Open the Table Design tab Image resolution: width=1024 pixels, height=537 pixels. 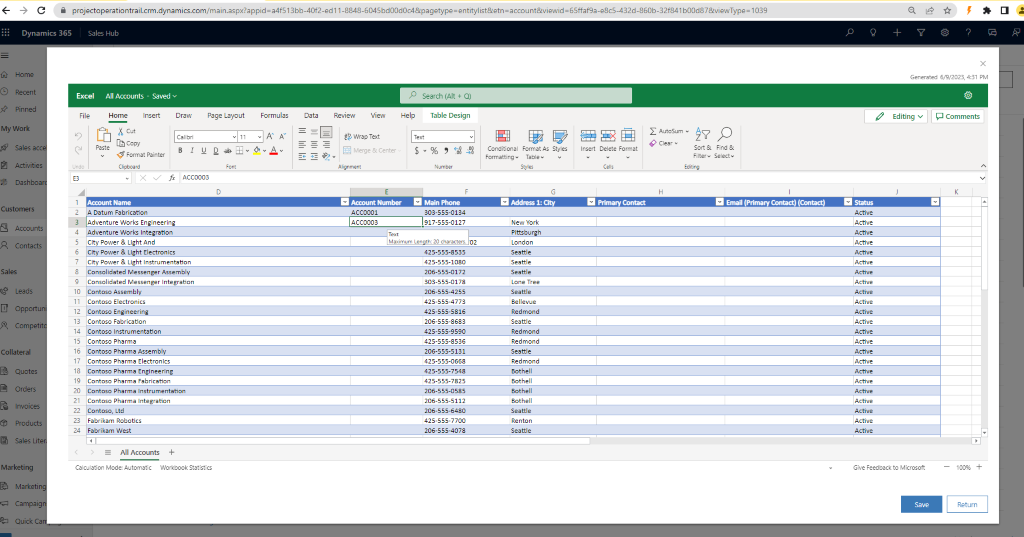[450, 116]
